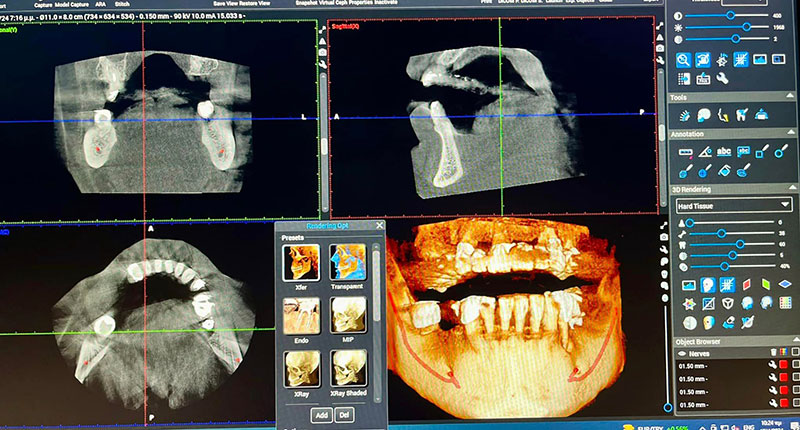Select the skull icon in Tools panel
800x430 pixels.
coord(704,115)
